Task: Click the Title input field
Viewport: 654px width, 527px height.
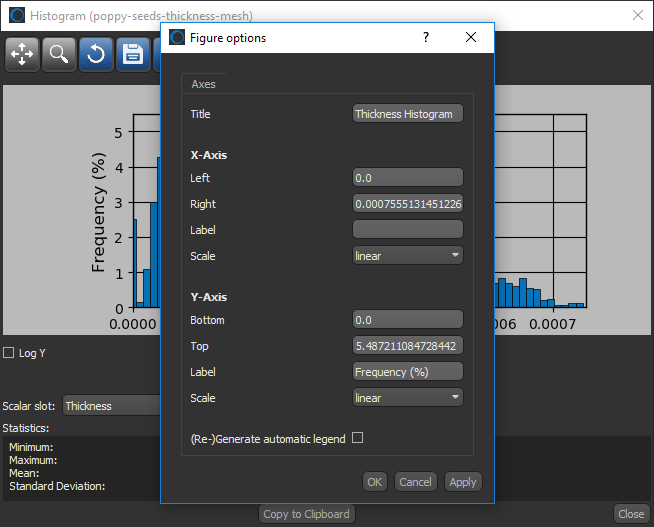Action: [408, 114]
